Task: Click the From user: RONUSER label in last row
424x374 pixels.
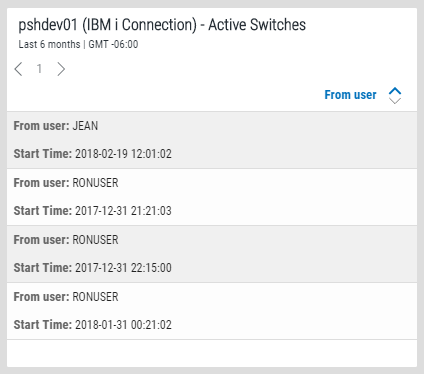Action: pyautogui.click(x=66, y=297)
